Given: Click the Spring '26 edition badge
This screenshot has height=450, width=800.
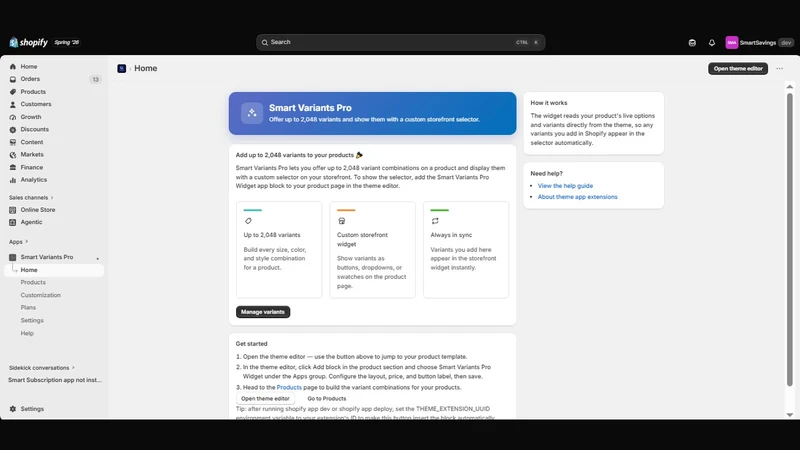Looking at the screenshot, I should [x=67, y=42].
